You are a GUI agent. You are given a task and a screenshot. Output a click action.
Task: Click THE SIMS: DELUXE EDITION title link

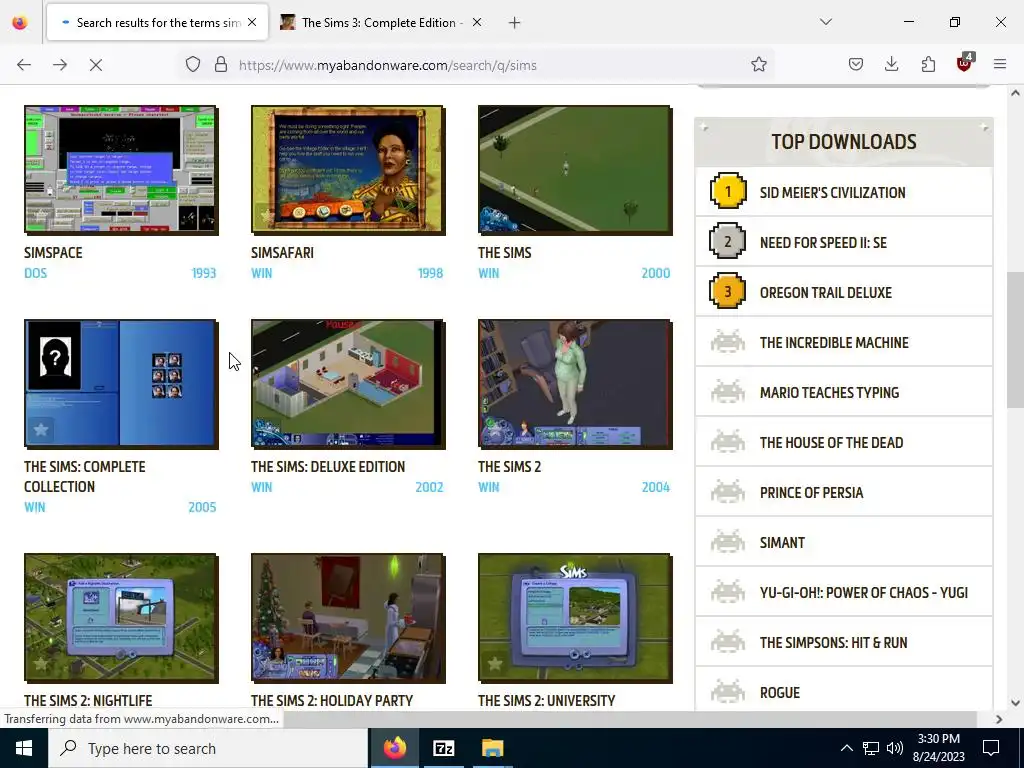click(328, 467)
